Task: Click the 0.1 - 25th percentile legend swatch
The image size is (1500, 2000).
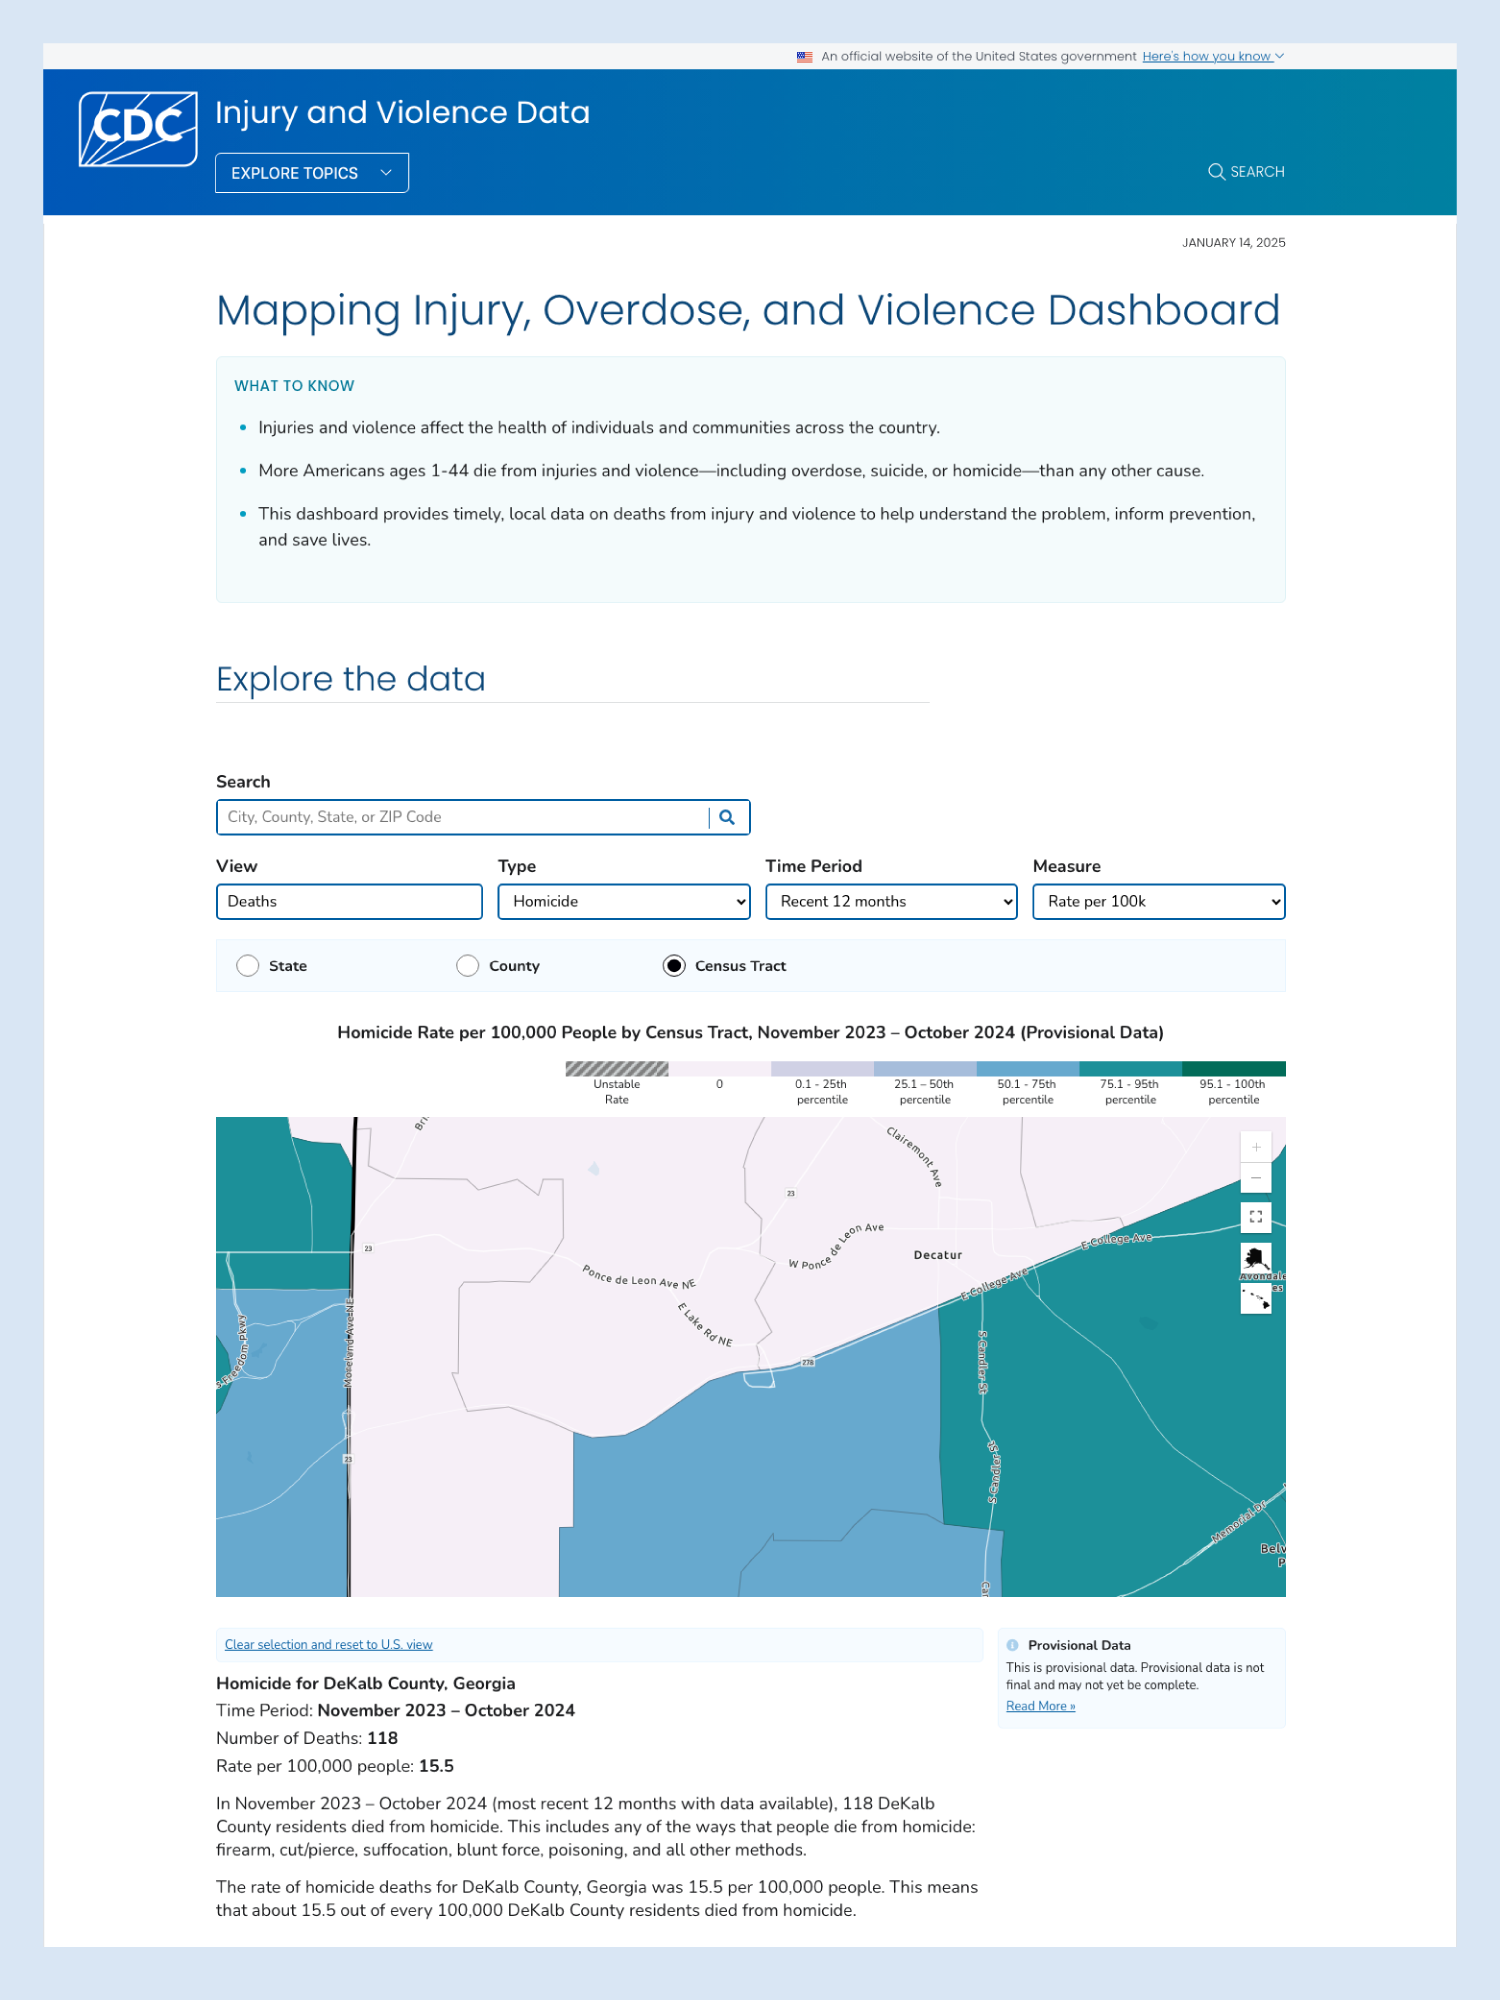Action: point(822,1069)
